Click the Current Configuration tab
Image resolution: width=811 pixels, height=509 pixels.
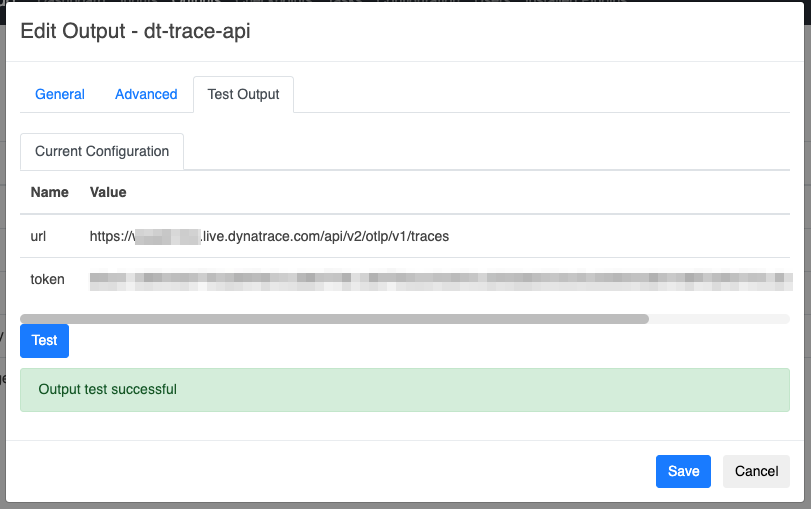102,152
